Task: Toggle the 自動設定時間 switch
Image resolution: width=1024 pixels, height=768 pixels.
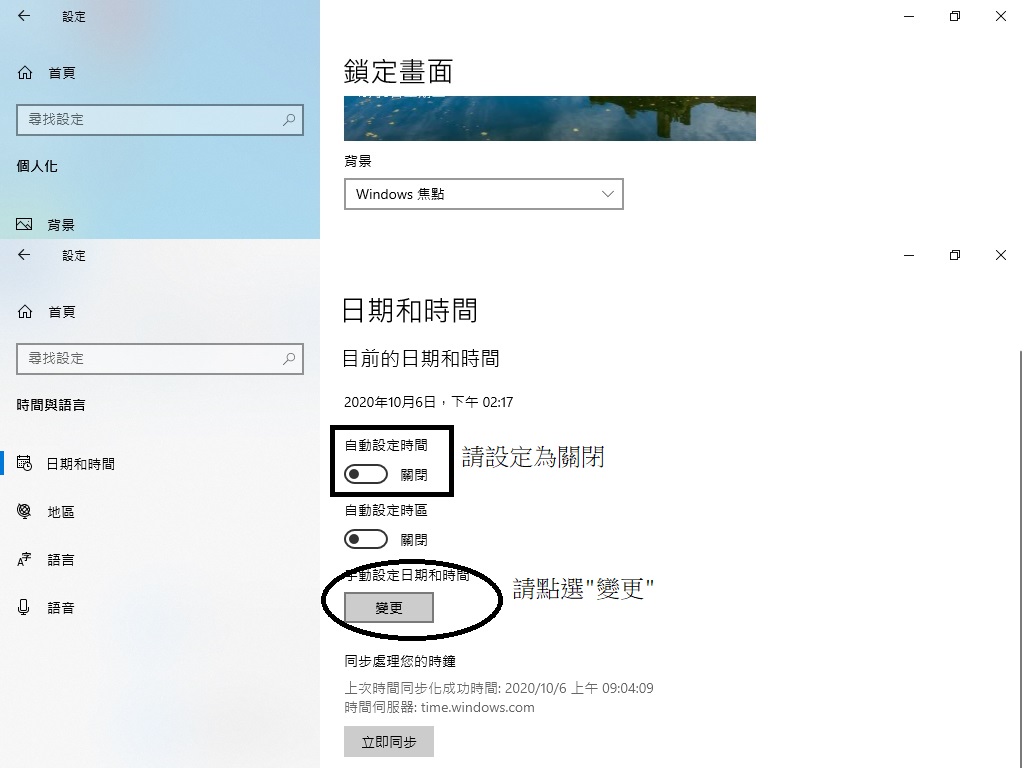Action: pyautogui.click(x=366, y=474)
